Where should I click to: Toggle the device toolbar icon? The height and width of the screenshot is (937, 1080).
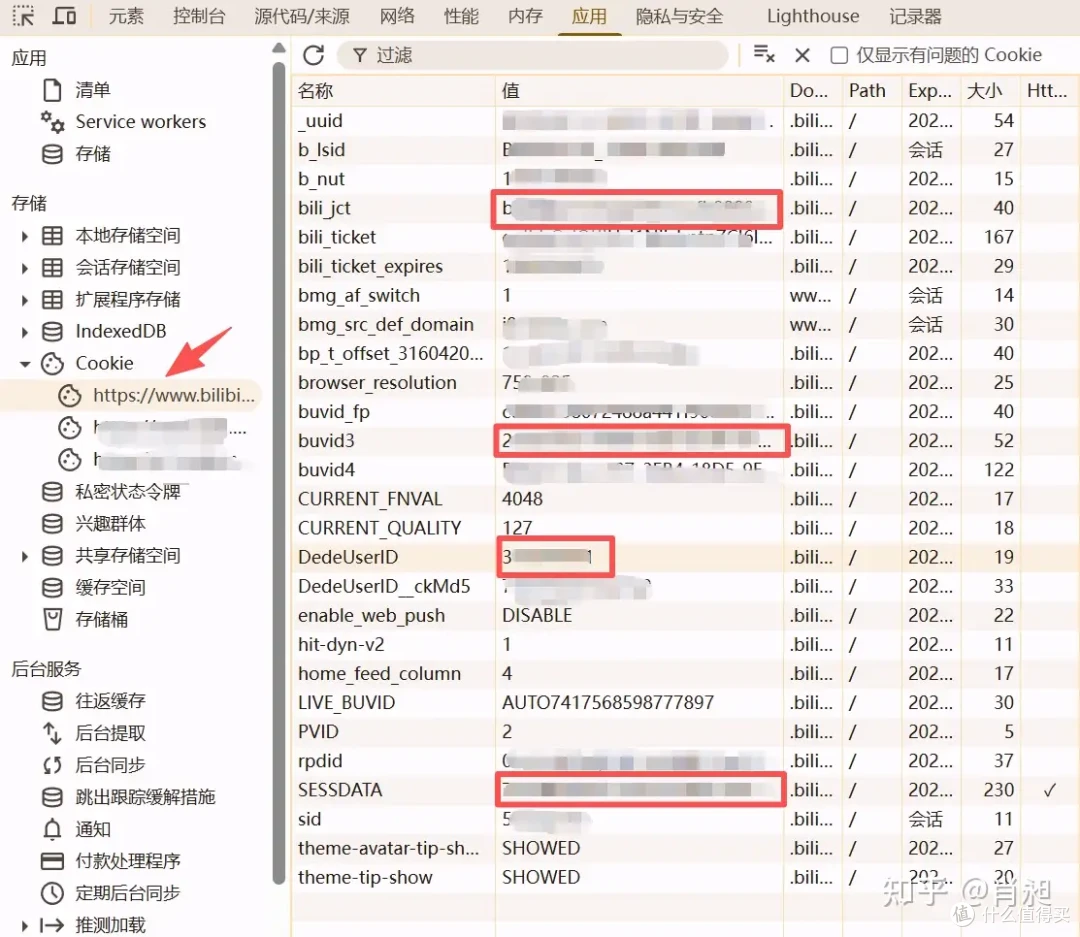pyautogui.click(x=64, y=15)
